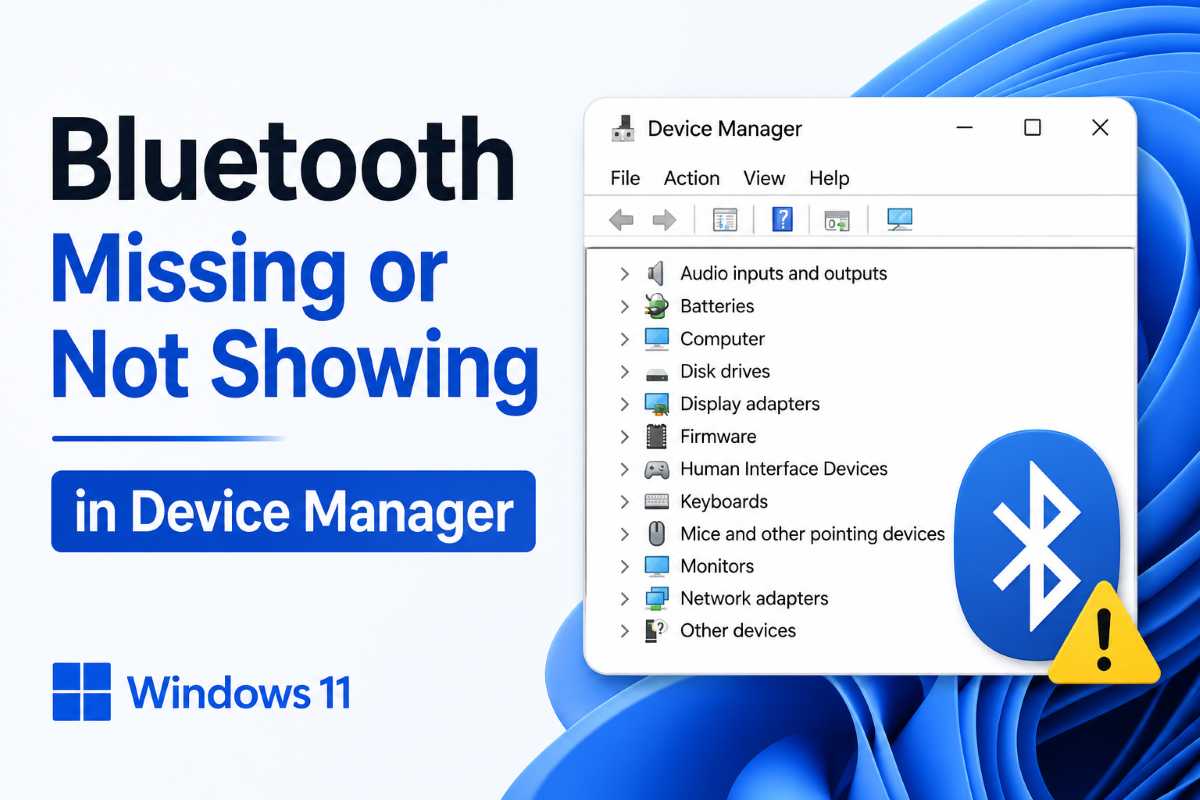Click the Windows 11 logo
The height and width of the screenshot is (800, 1200).
coord(82,692)
